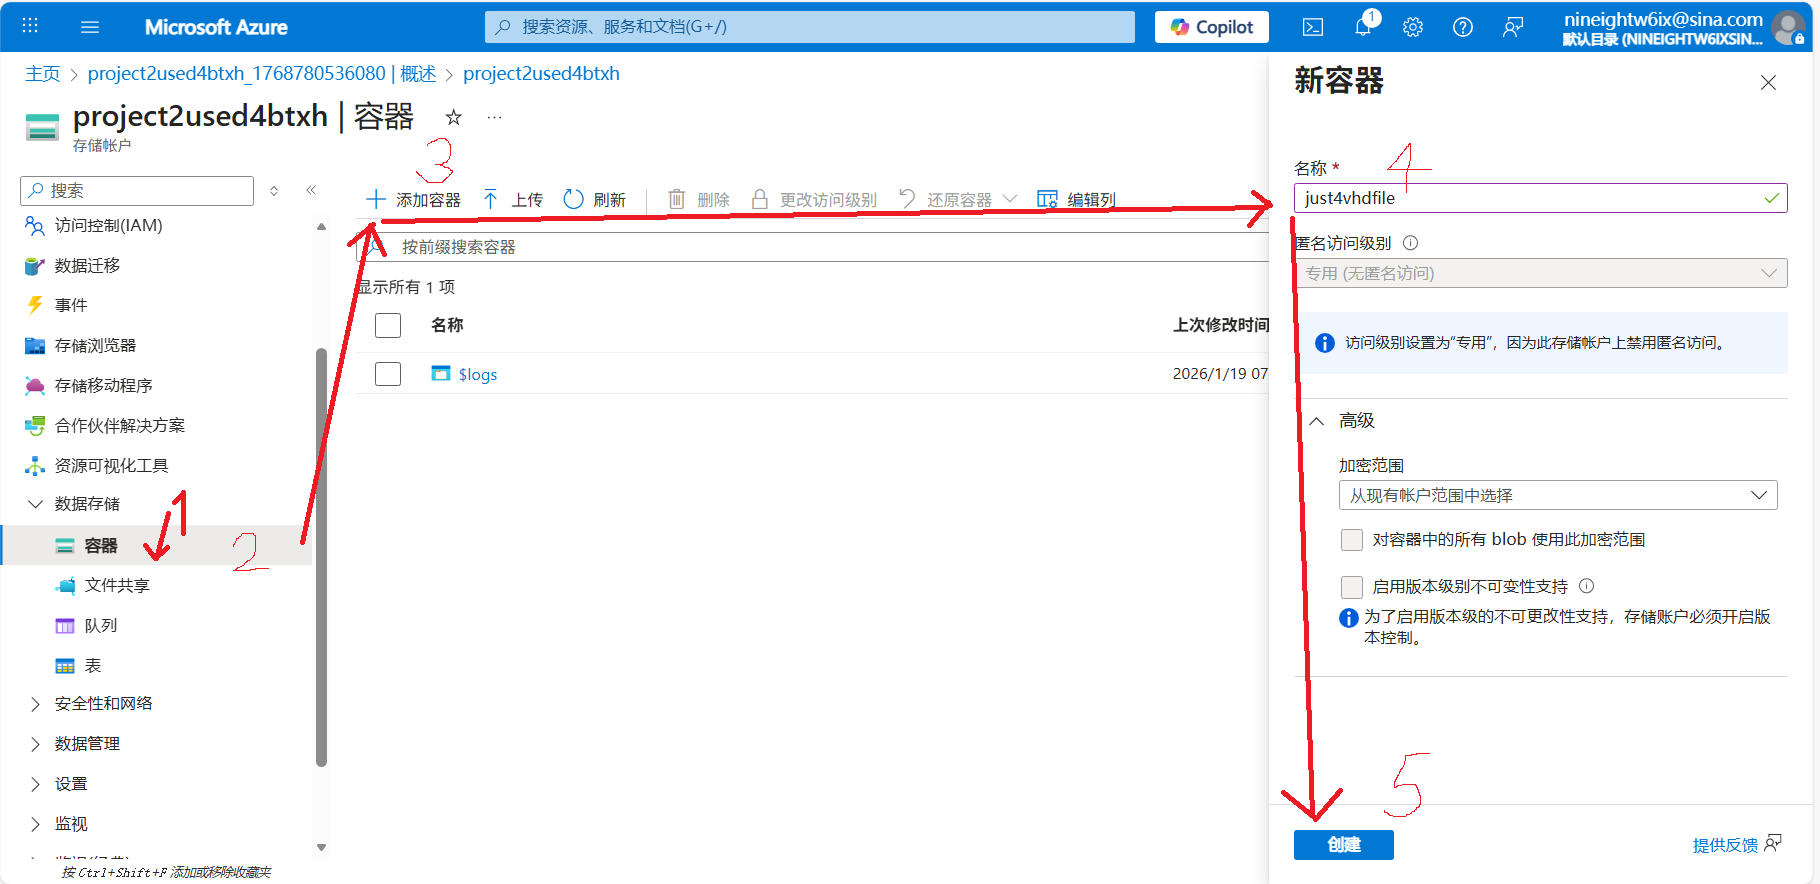This screenshot has width=1820, height=884.
Task: Check the $logs container row checkbox
Action: [x=388, y=374]
